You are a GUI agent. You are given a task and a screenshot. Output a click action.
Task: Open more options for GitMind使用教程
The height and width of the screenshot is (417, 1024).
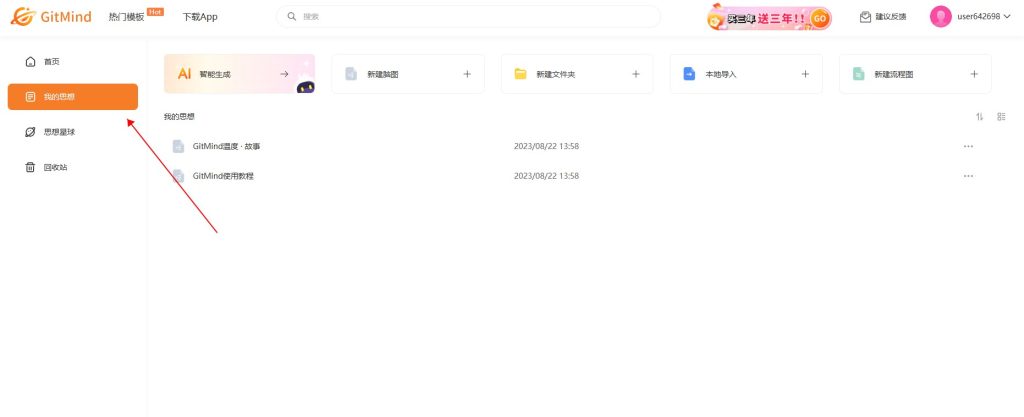pyautogui.click(x=968, y=176)
